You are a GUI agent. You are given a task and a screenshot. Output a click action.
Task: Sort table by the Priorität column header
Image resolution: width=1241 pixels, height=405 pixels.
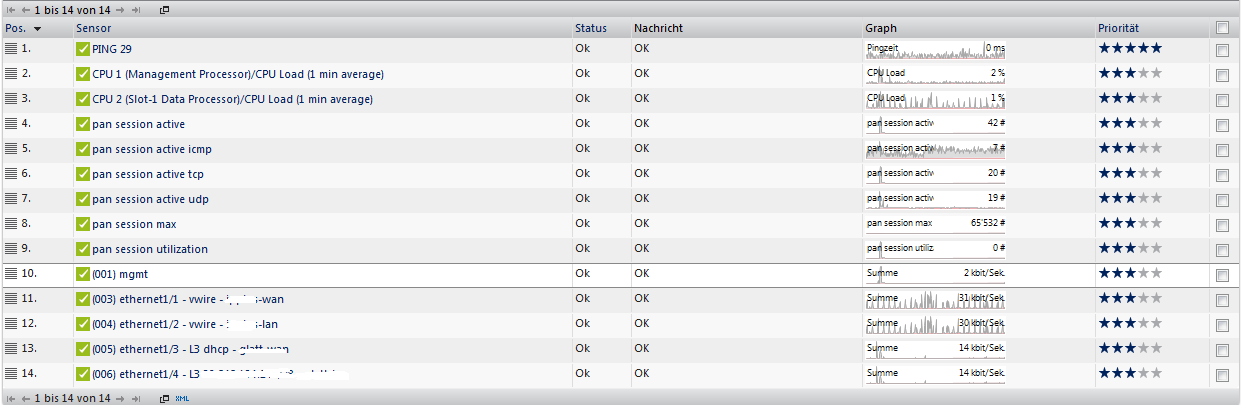1118,28
